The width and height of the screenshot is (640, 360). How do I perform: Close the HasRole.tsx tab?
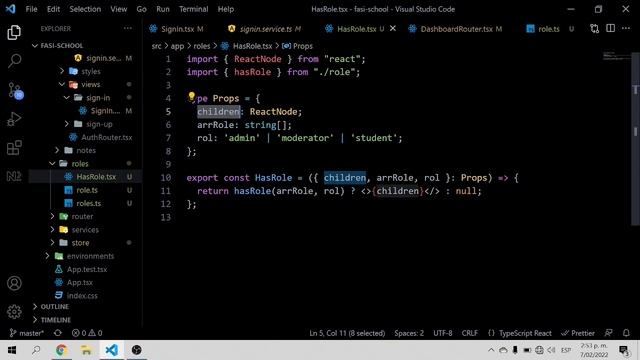click(x=393, y=29)
